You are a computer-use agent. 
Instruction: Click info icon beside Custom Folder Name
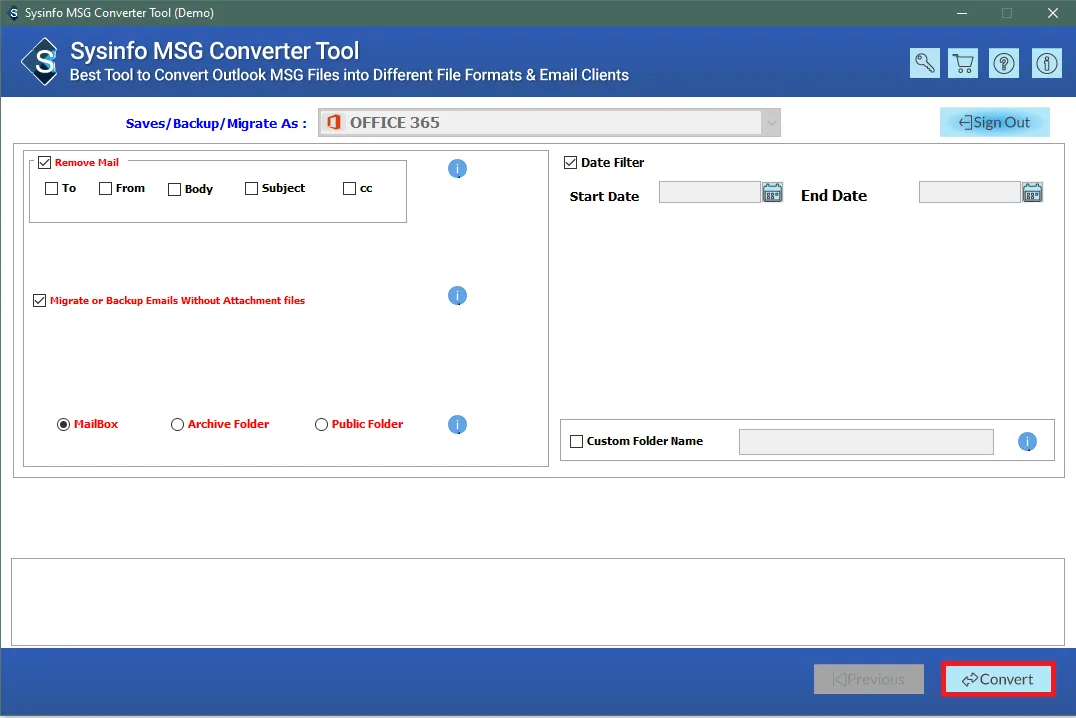click(1027, 442)
